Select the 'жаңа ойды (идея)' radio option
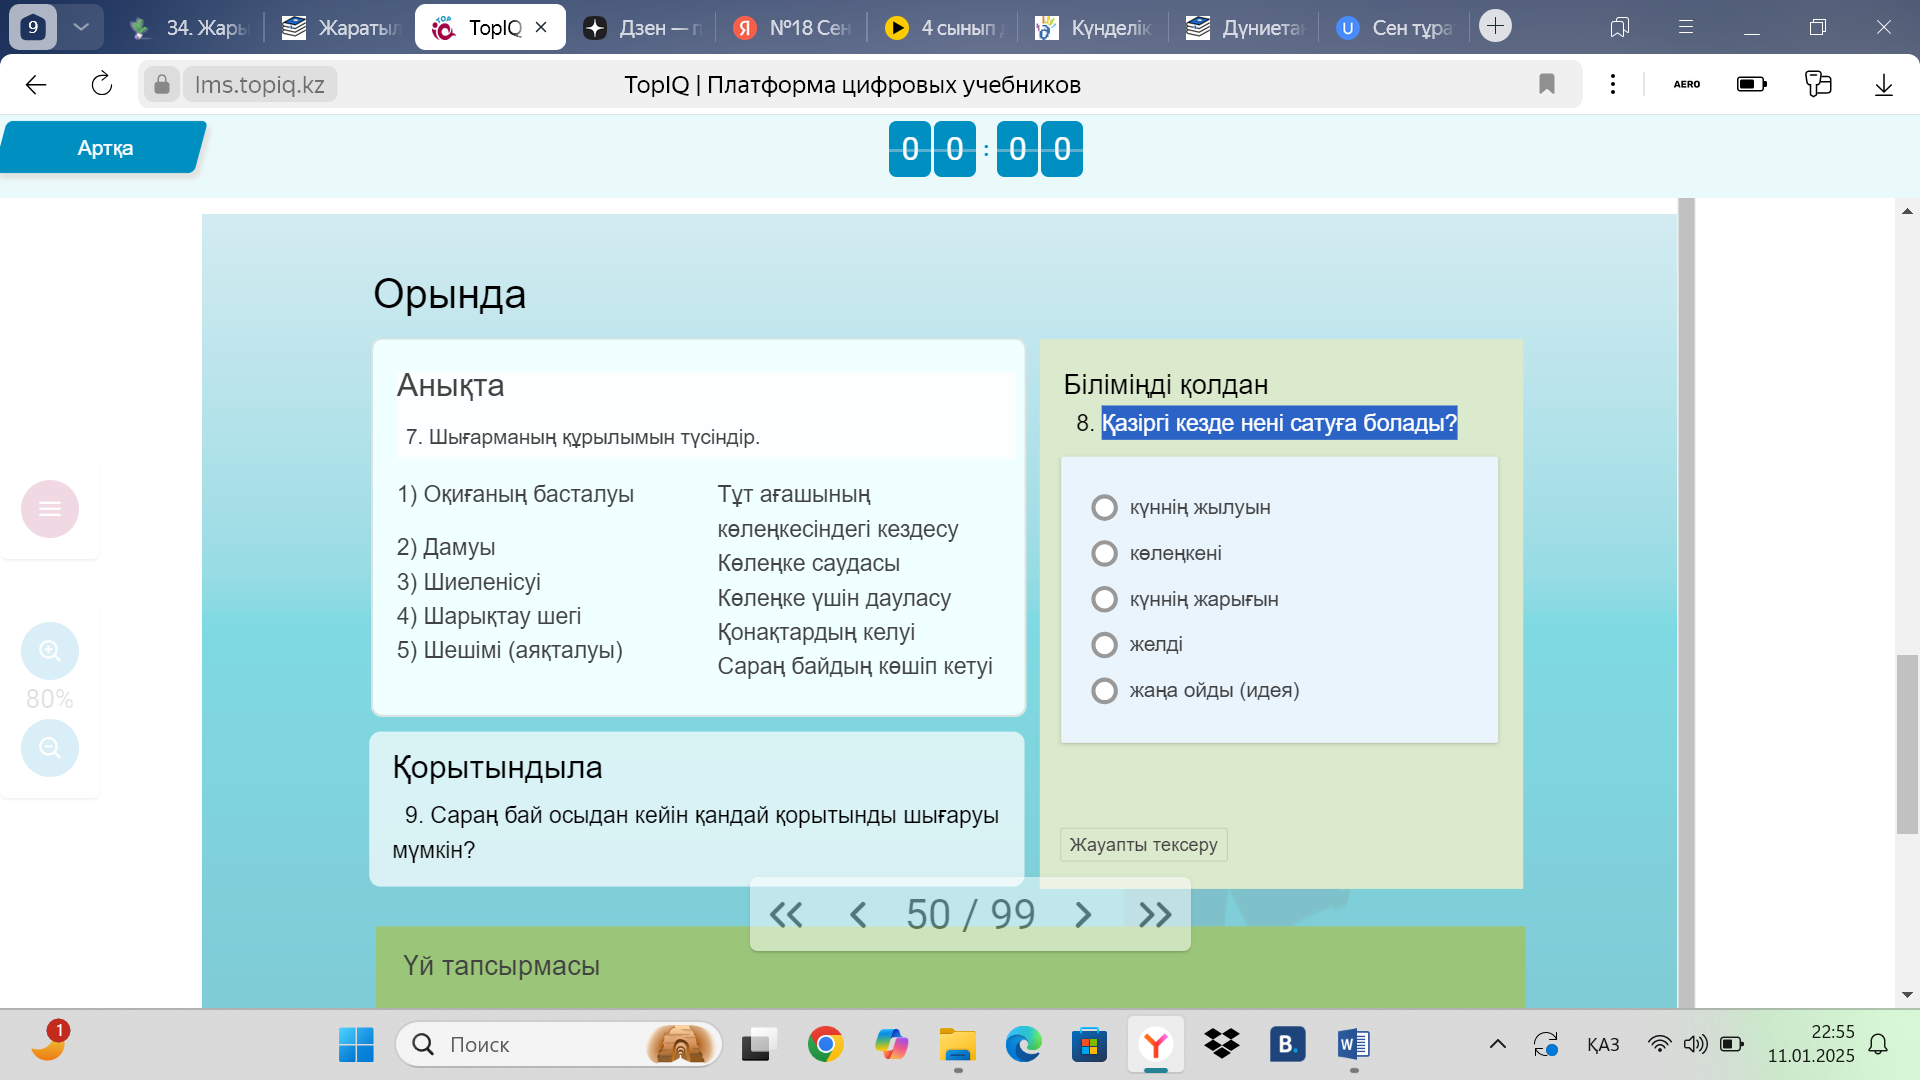Image resolution: width=1920 pixels, height=1080 pixels. pos(1104,691)
